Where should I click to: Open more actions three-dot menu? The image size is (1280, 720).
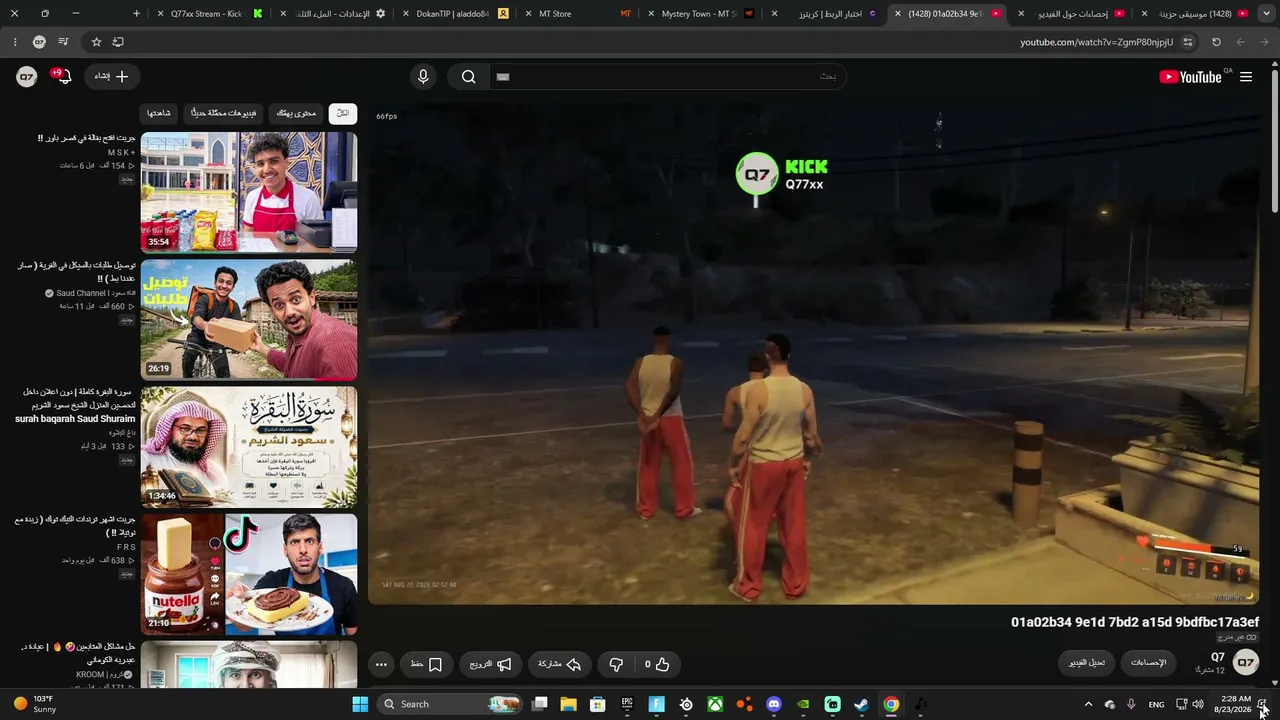[x=381, y=664]
